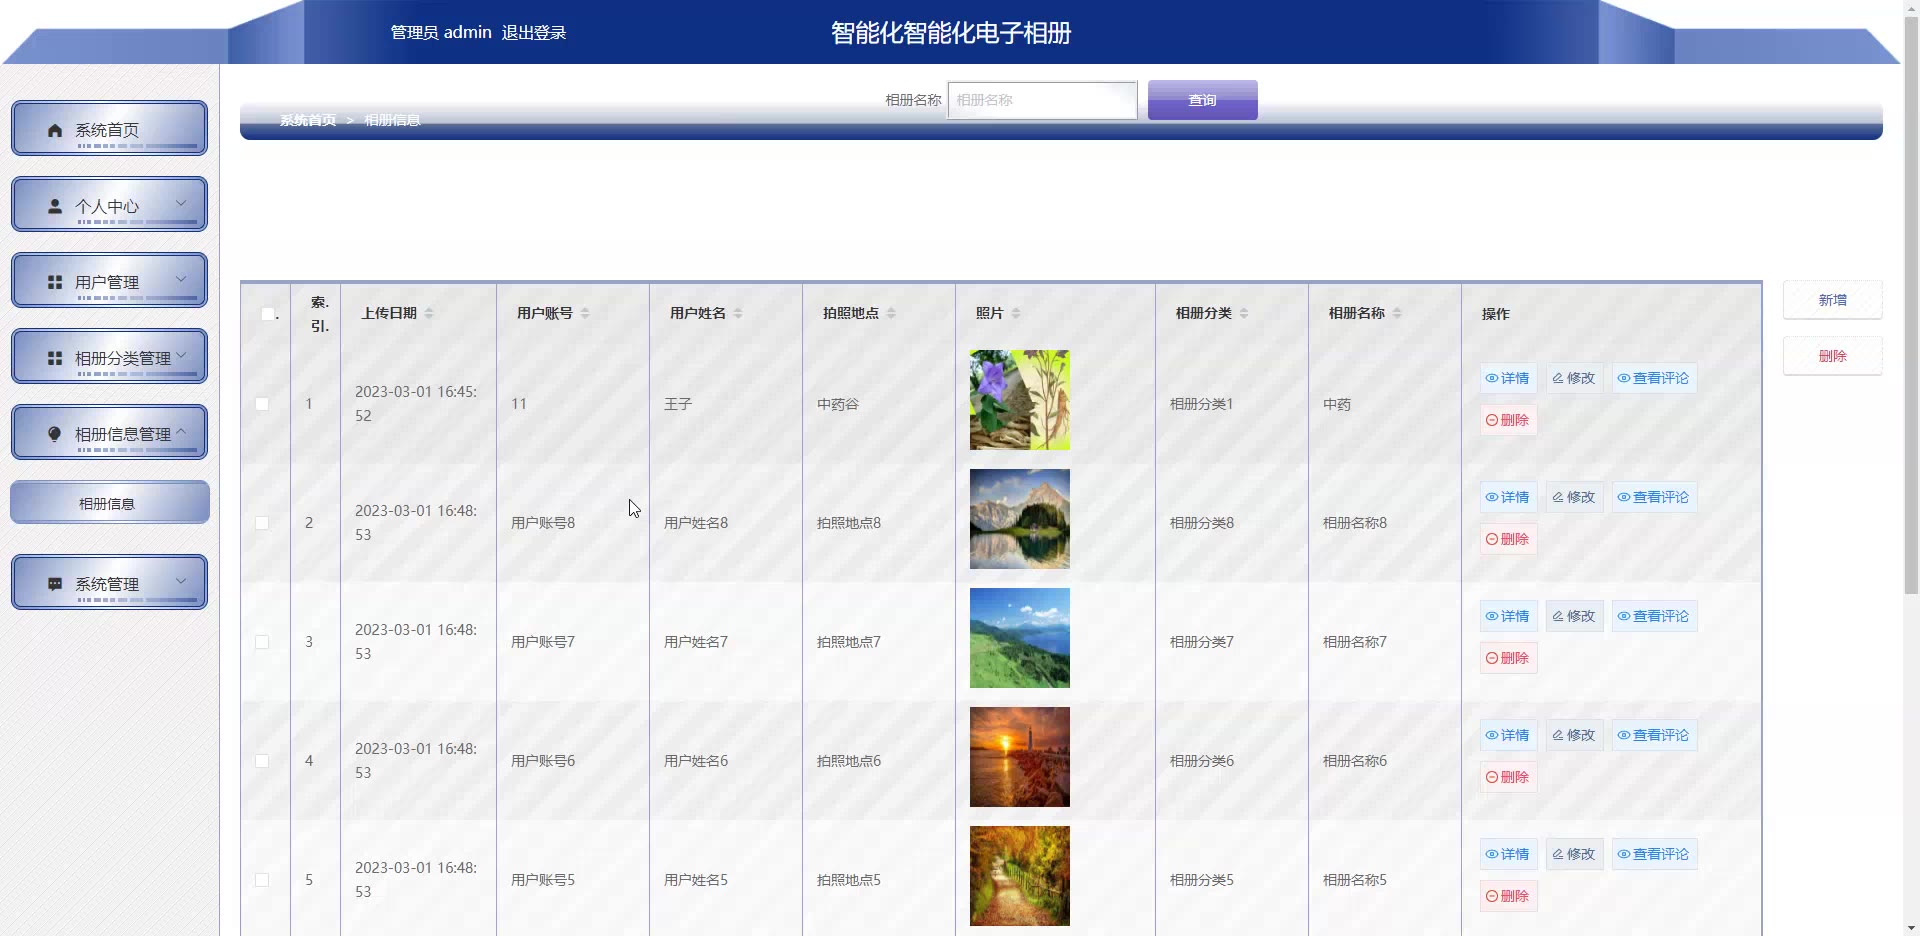Click the red 删除 batch button
Screen dimensions: 1920x936
point(1832,356)
